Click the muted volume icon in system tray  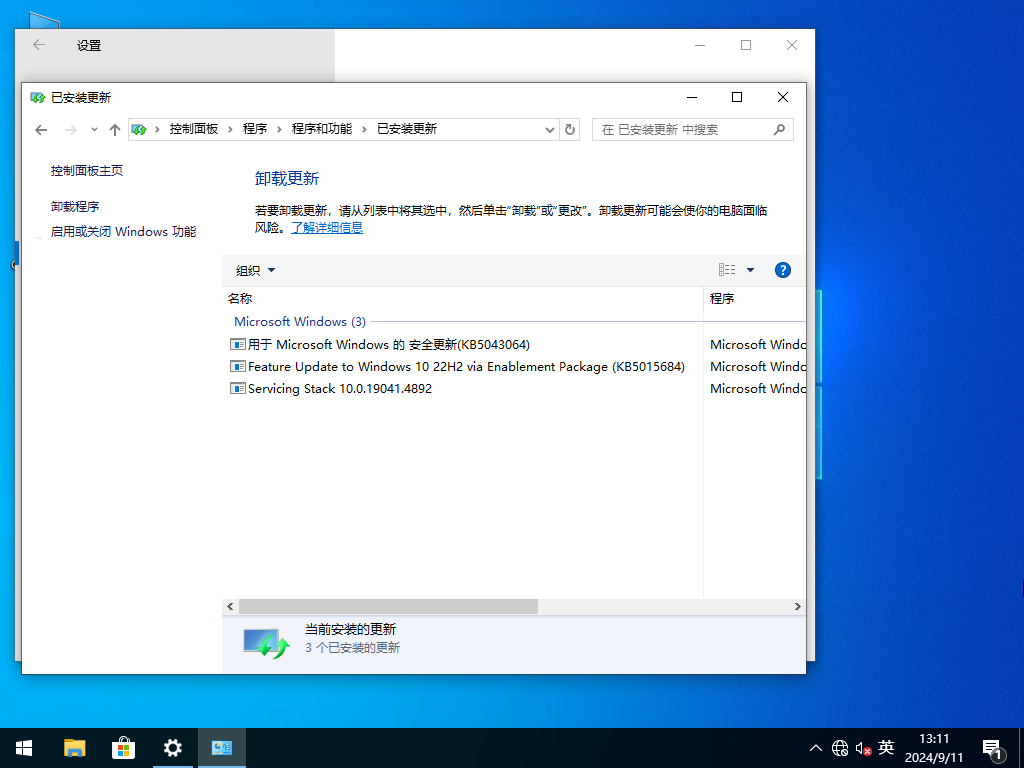[862, 747]
